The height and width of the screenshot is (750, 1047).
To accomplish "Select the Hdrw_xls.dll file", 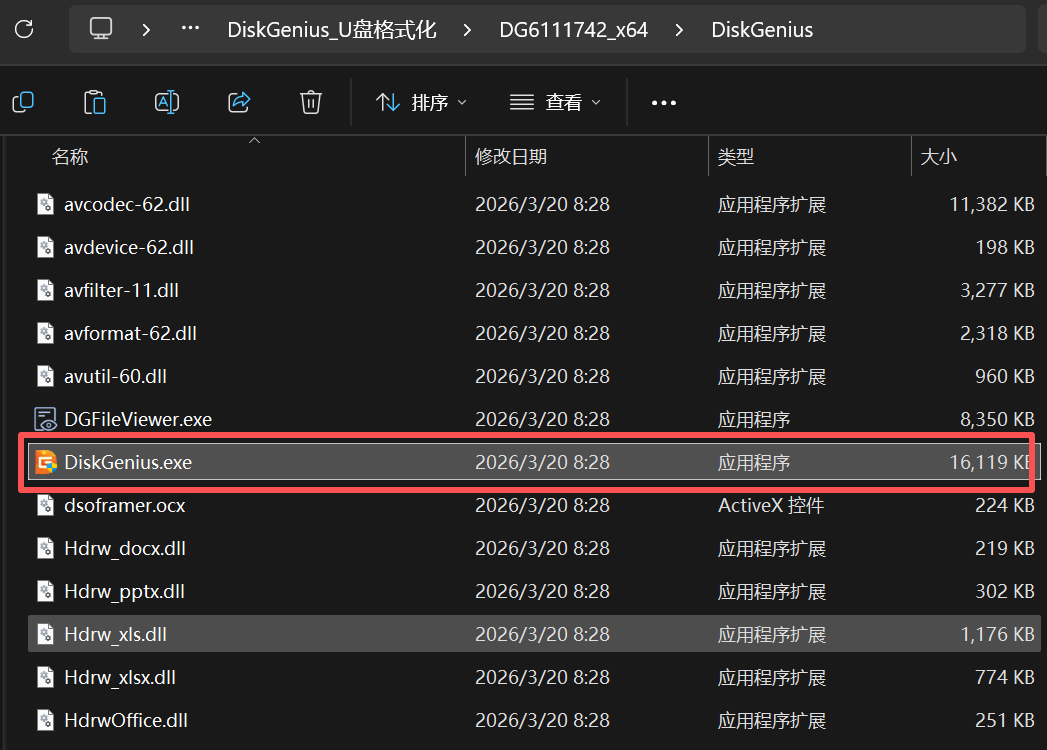I will coord(534,634).
